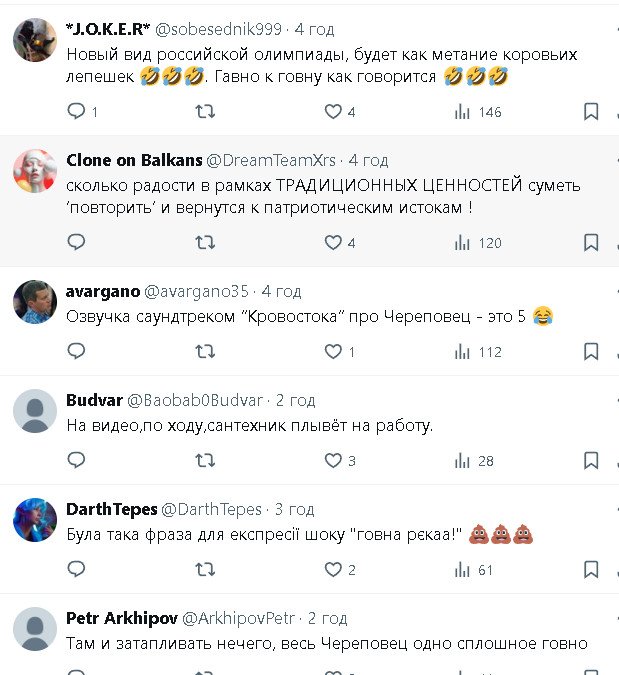Like the Budvar comment with 3 likes
The width and height of the screenshot is (619, 675).
click(334, 460)
